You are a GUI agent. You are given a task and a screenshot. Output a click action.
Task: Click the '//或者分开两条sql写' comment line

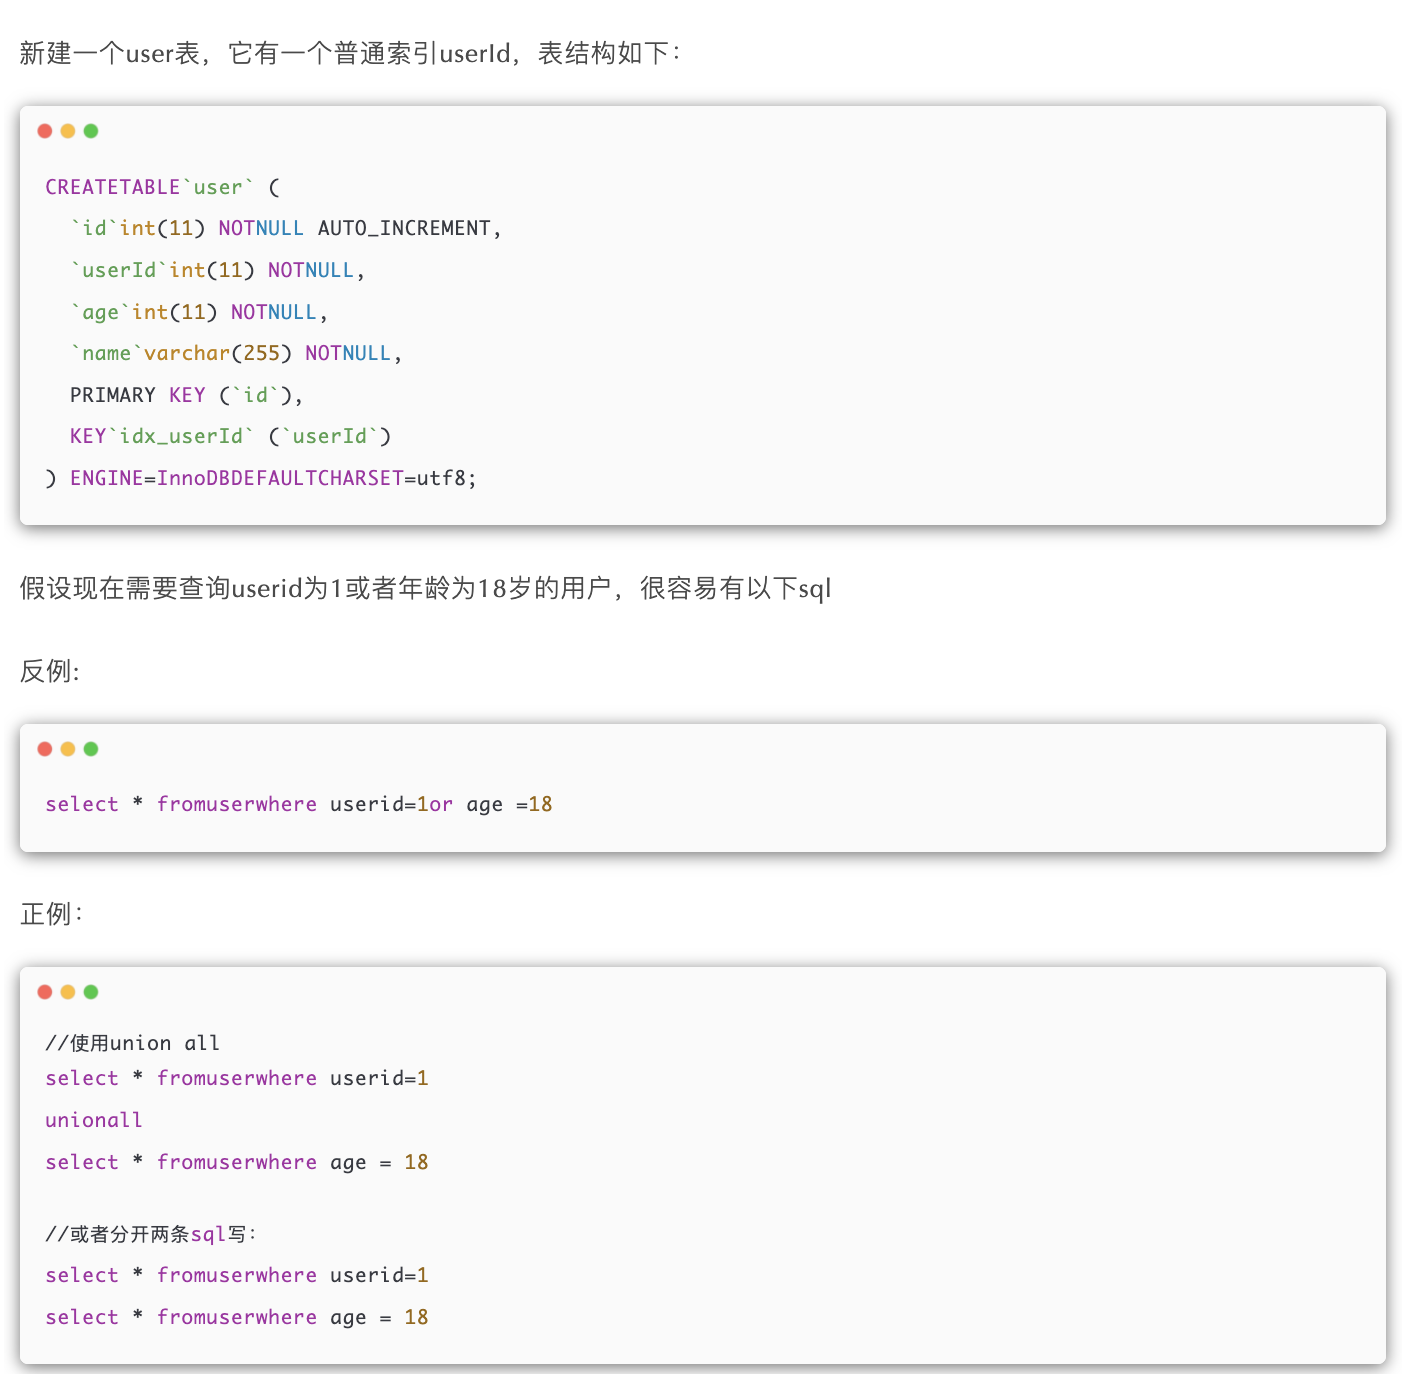[x=150, y=1234]
